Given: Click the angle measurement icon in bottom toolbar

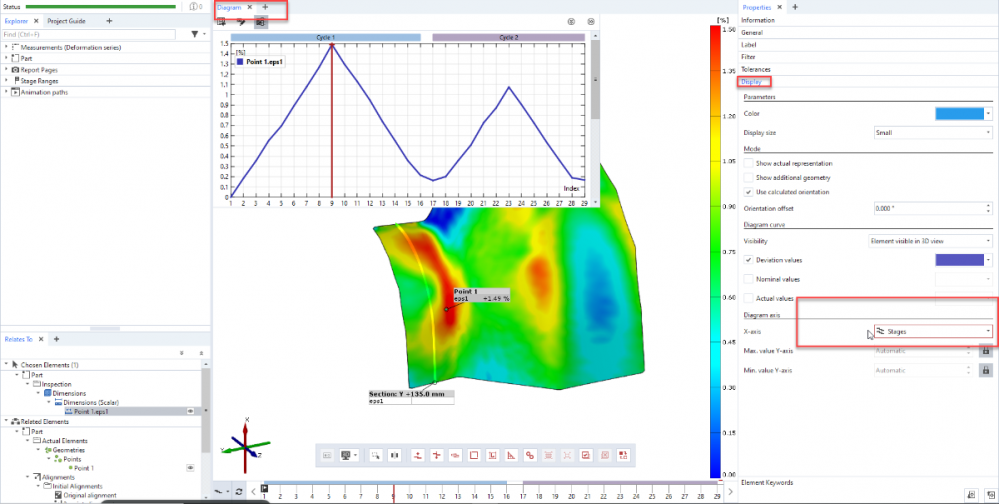Looking at the screenshot, I should click(510, 455).
